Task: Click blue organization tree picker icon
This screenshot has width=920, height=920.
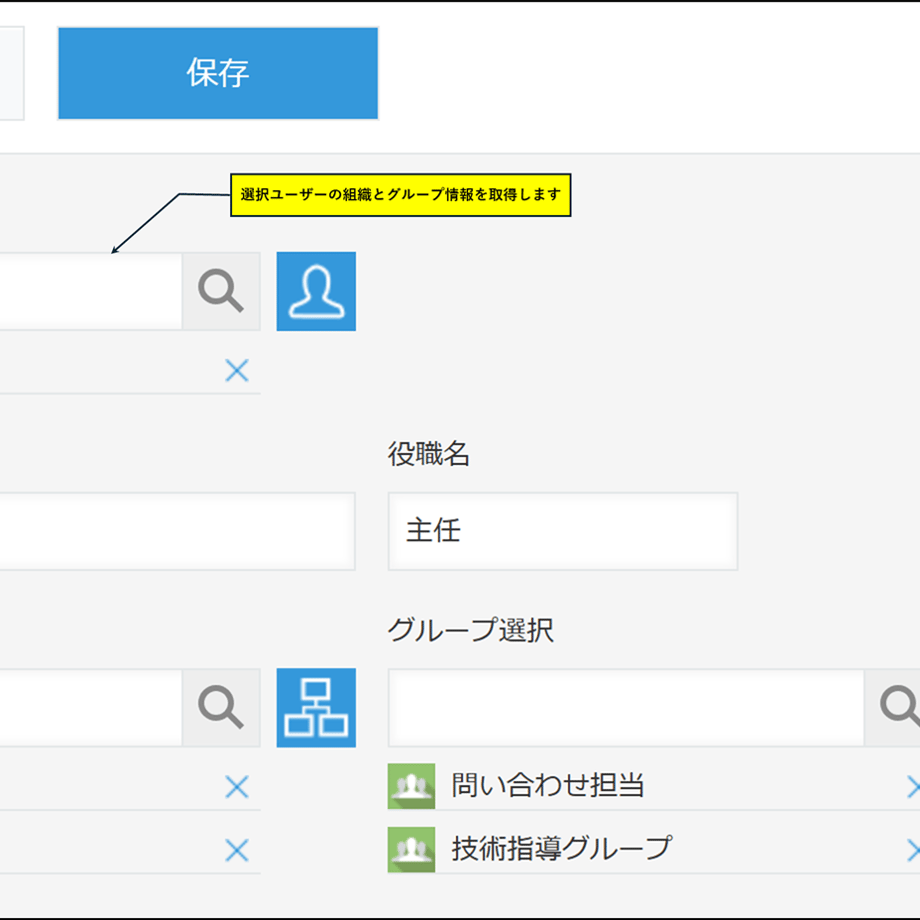Action: 316,708
